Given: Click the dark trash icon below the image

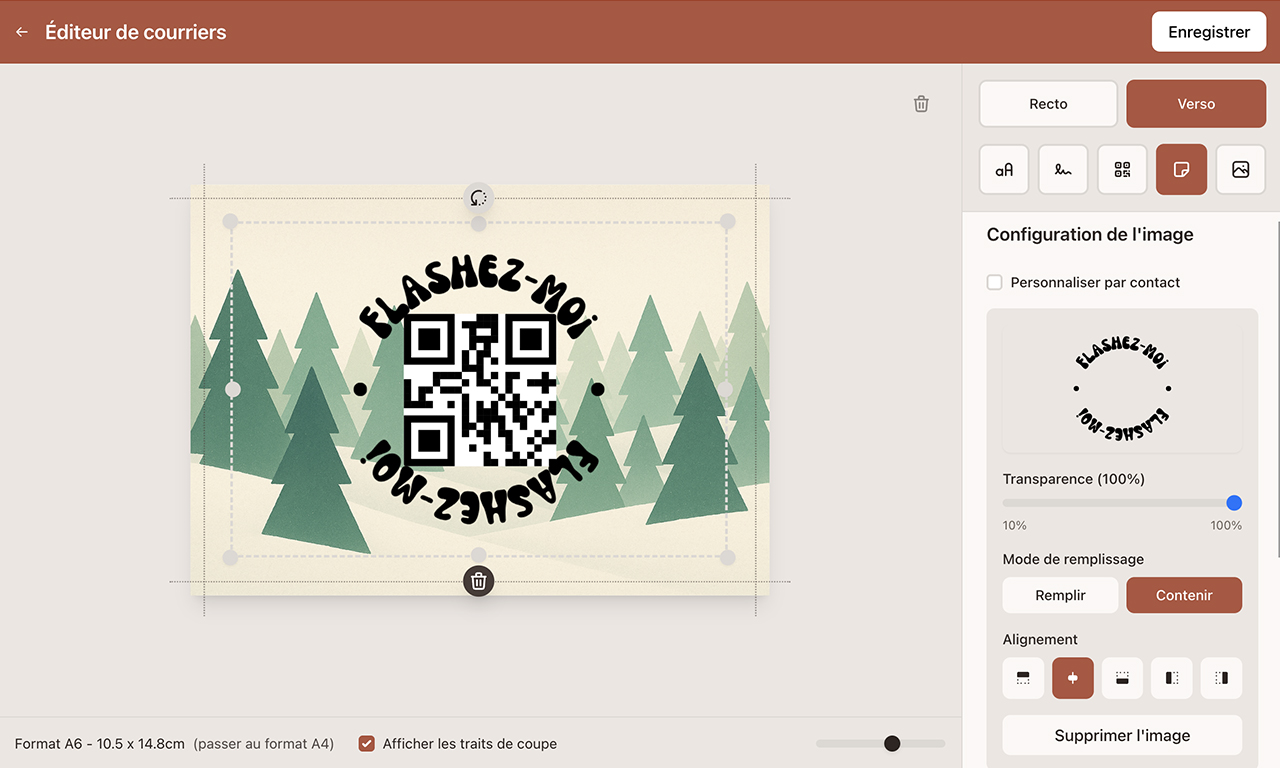Looking at the screenshot, I should pos(479,581).
